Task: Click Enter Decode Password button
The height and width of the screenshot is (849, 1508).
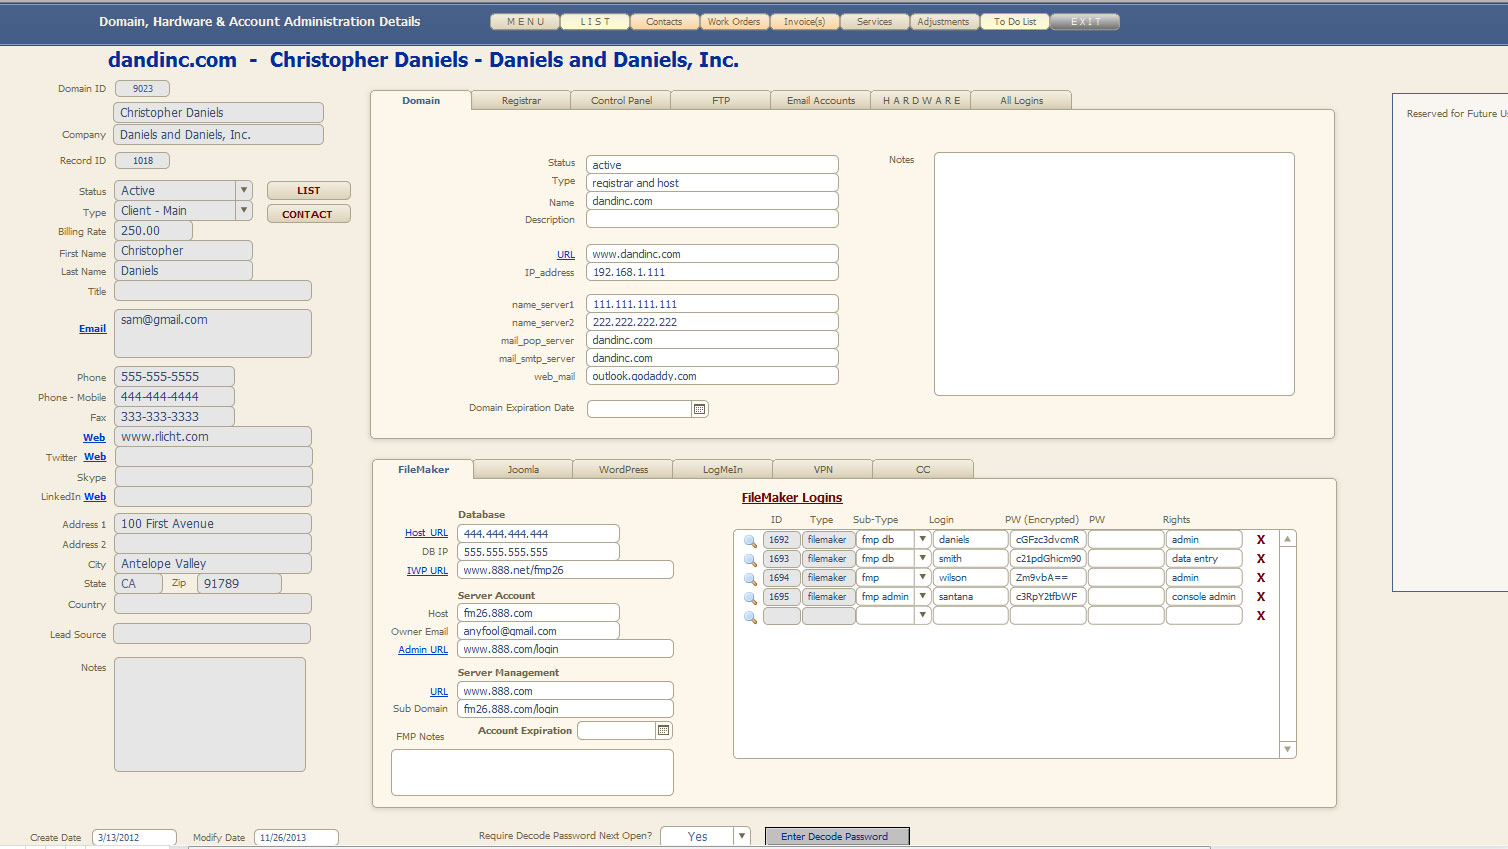Action: 837,836
